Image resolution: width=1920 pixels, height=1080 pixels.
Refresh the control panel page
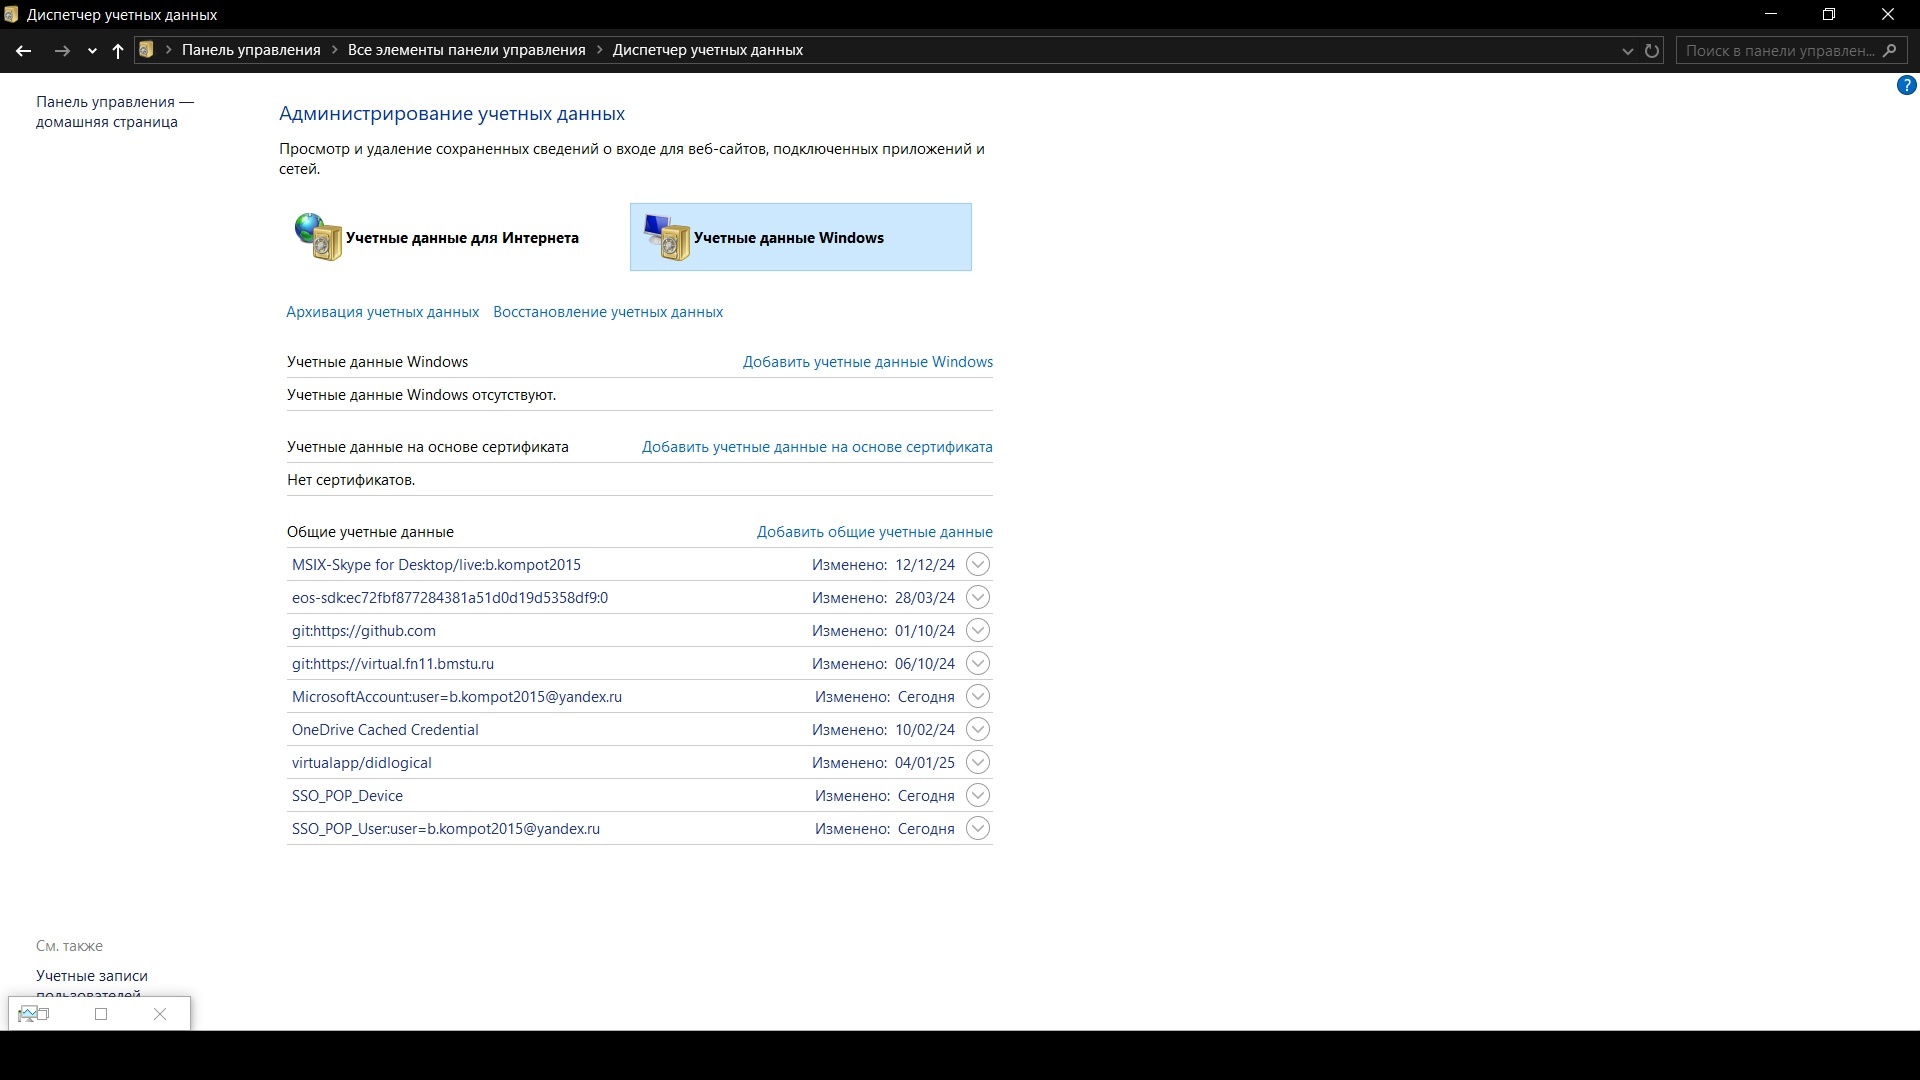pos(1652,50)
